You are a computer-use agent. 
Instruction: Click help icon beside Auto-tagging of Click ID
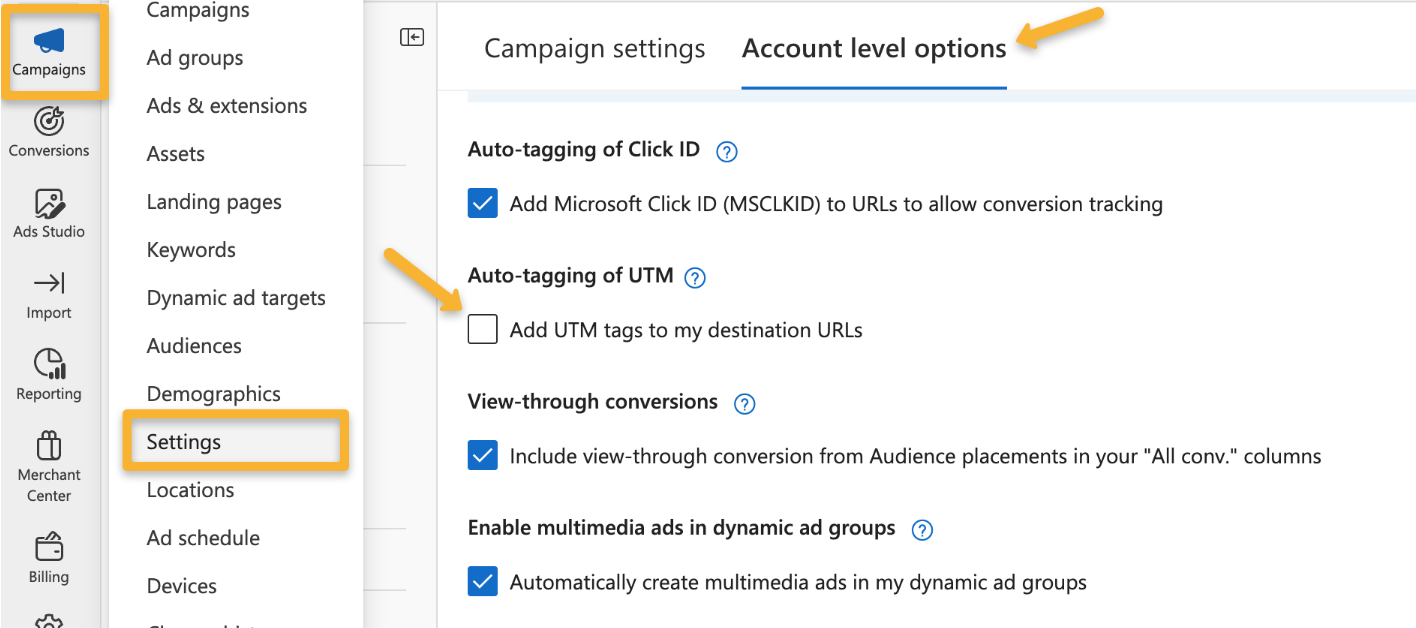point(728,152)
